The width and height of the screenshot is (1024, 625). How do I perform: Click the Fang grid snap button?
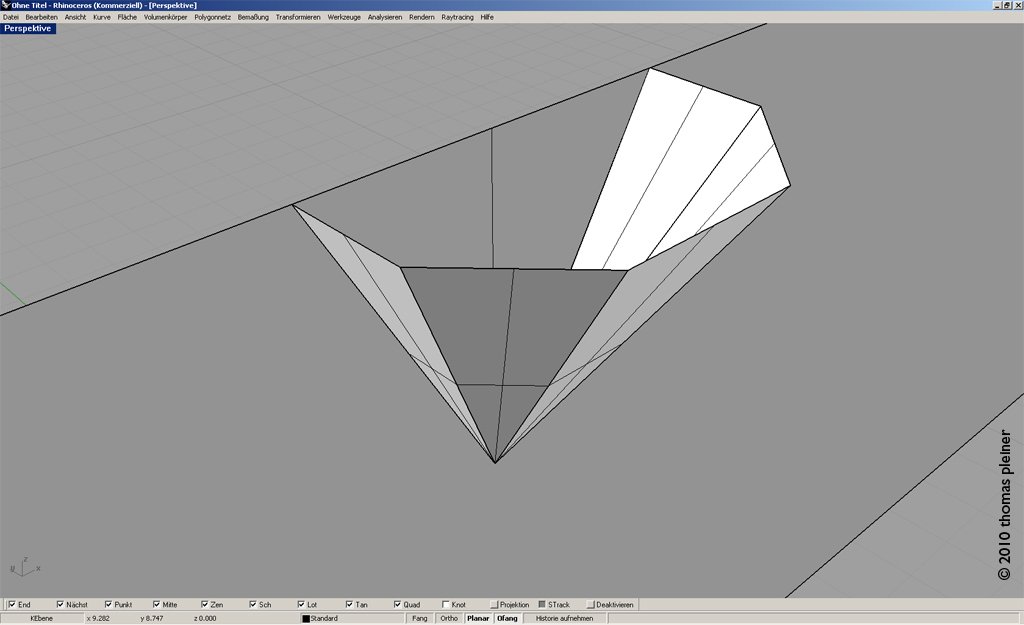(420, 619)
